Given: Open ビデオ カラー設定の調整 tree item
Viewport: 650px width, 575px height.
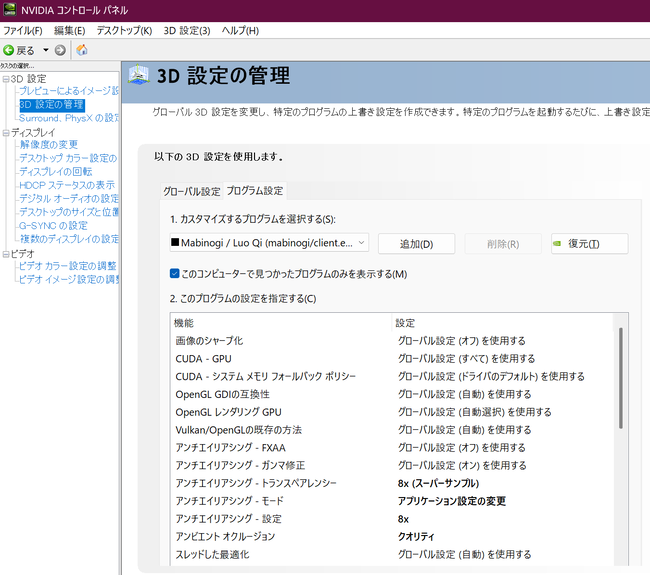Looking at the screenshot, I should click(68, 266).
